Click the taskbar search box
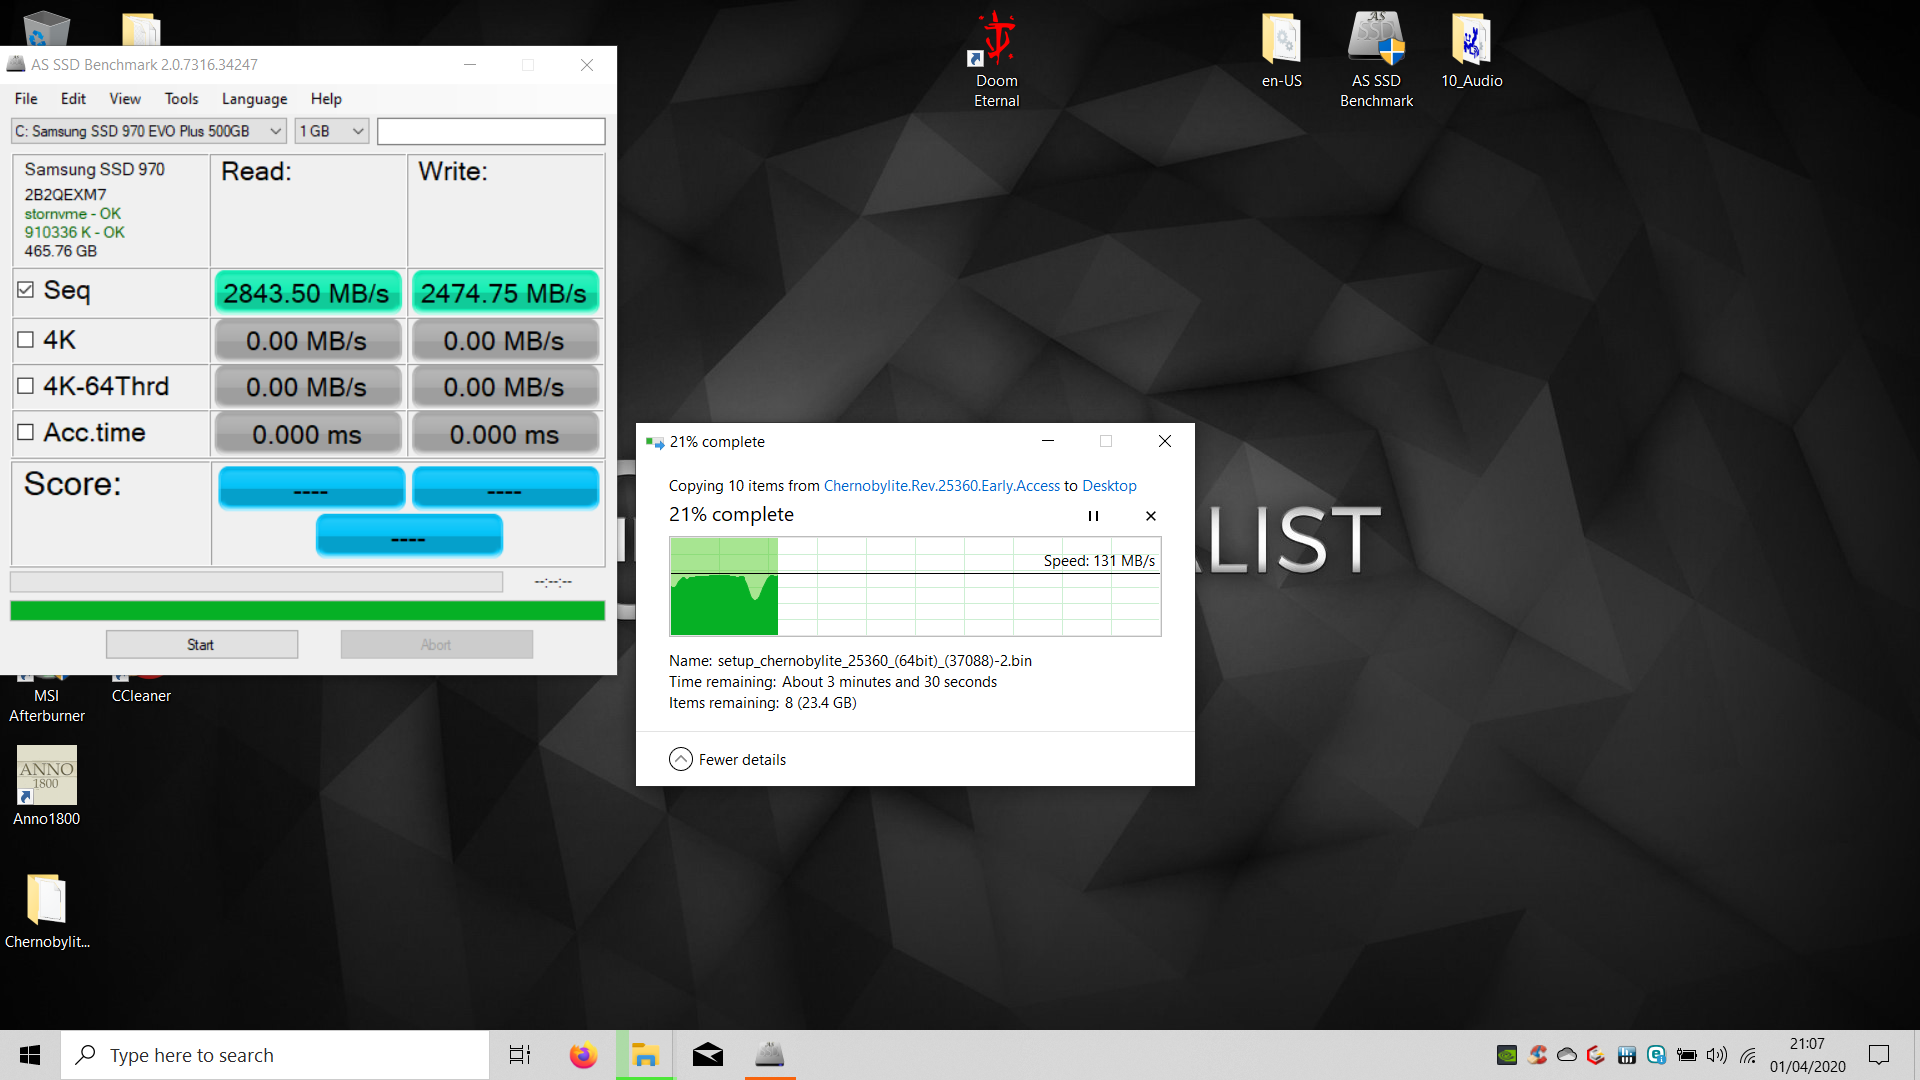 click(x=275, y=1055)
